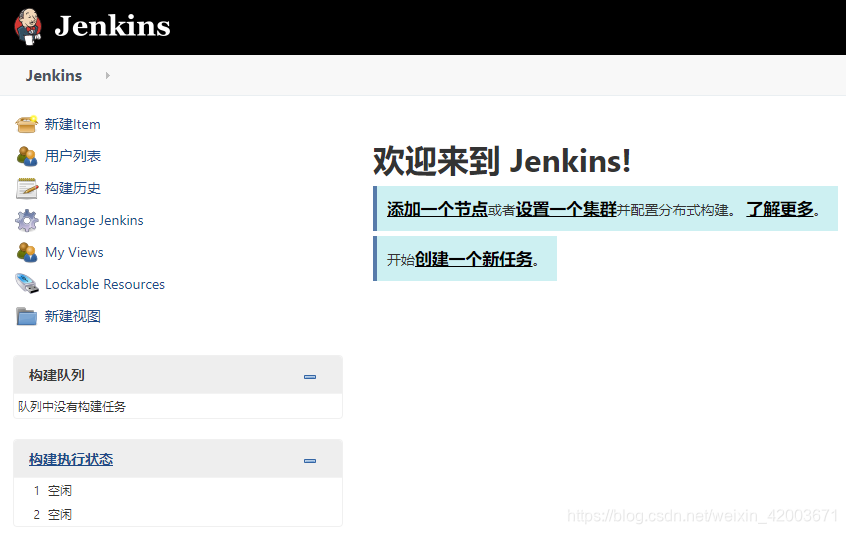Screen dimensions: 846x534
Task: Open Manage Jenkins
Action: click(94, 220)
